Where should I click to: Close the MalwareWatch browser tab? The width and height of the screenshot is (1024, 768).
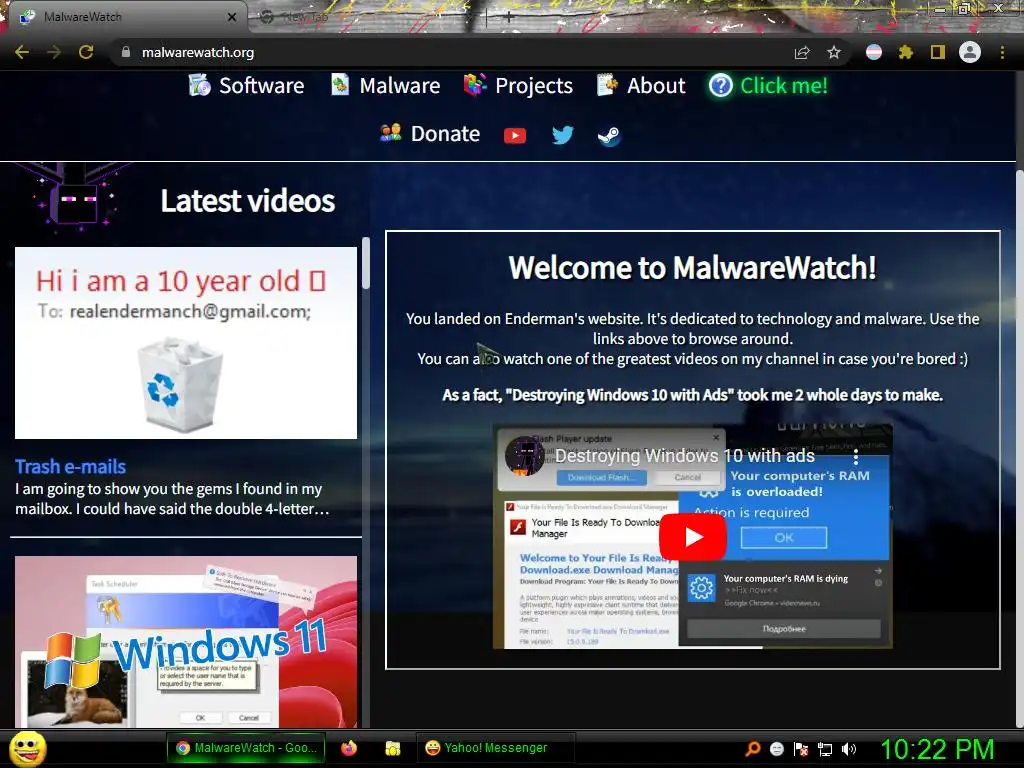tap(232, 17)
